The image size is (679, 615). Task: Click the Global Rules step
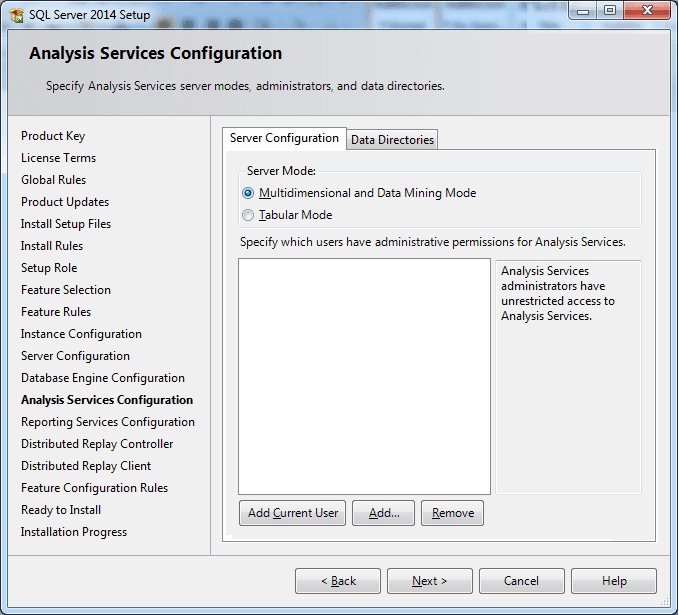[54, 180]
